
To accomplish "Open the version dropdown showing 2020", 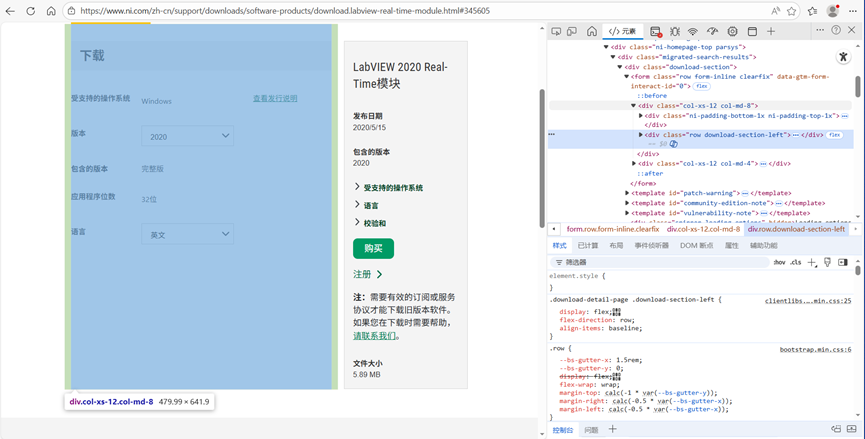I will pyautogui.click(x=188, y=136).
